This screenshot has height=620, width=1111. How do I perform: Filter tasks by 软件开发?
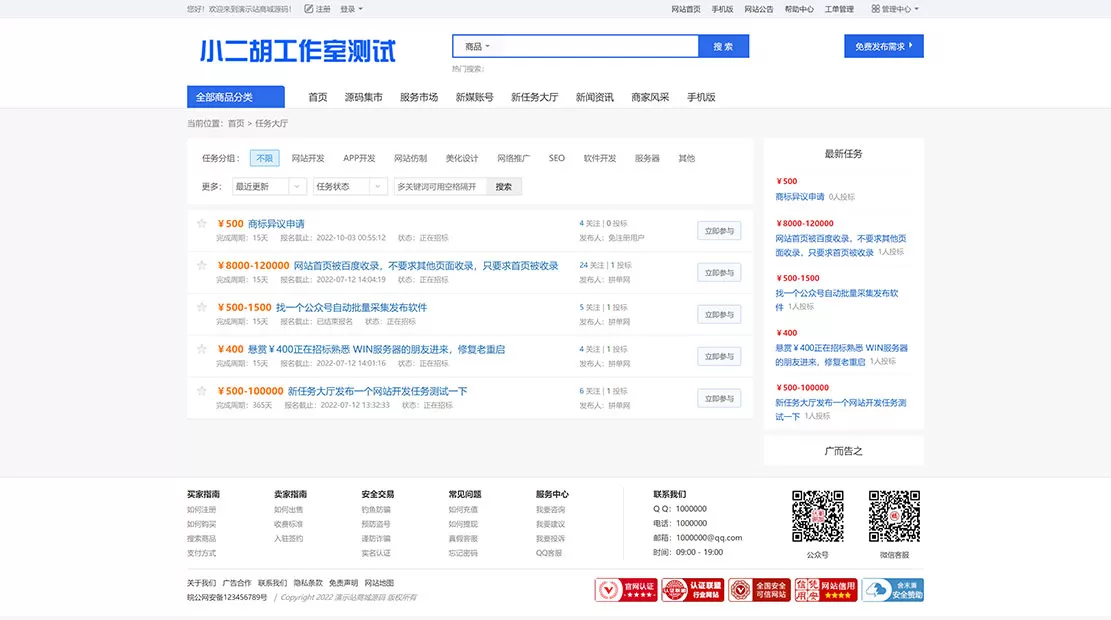coord(599,158)
